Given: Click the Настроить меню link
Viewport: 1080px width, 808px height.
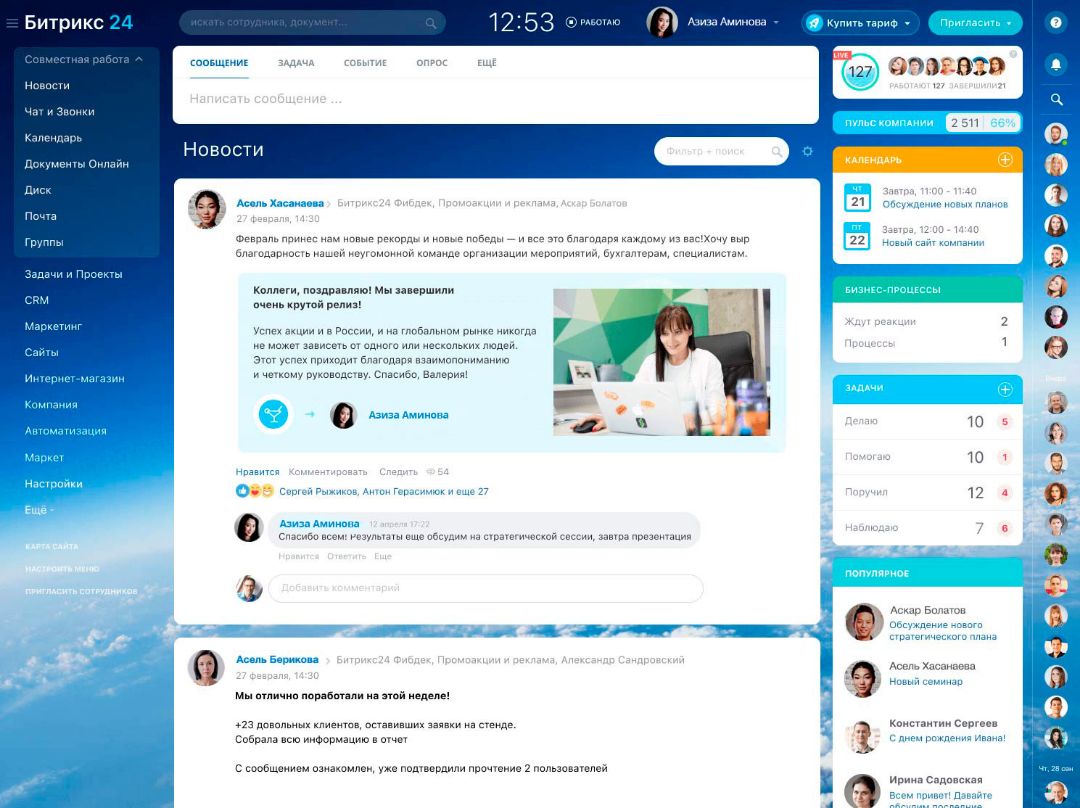Looking at the screenshot, I should [62, 569].
